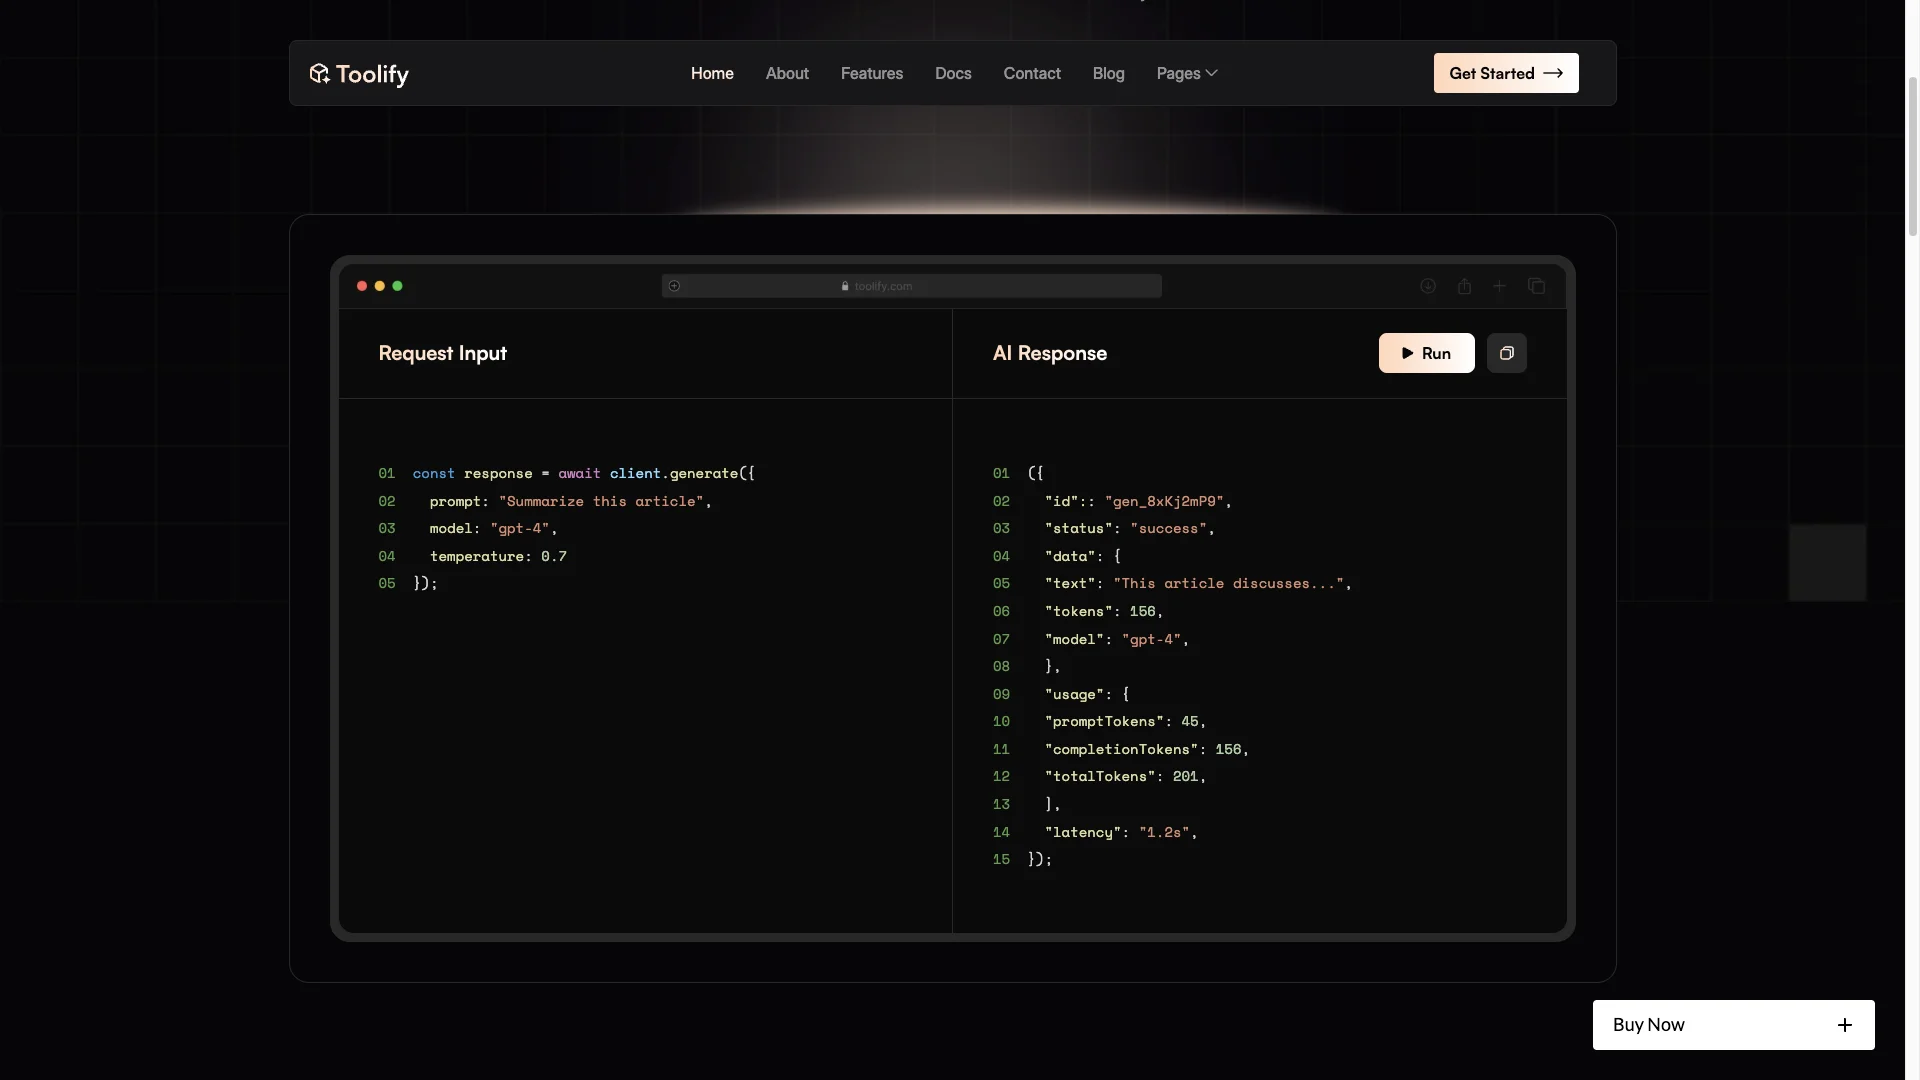Navigate to the Contact page

1032,73
